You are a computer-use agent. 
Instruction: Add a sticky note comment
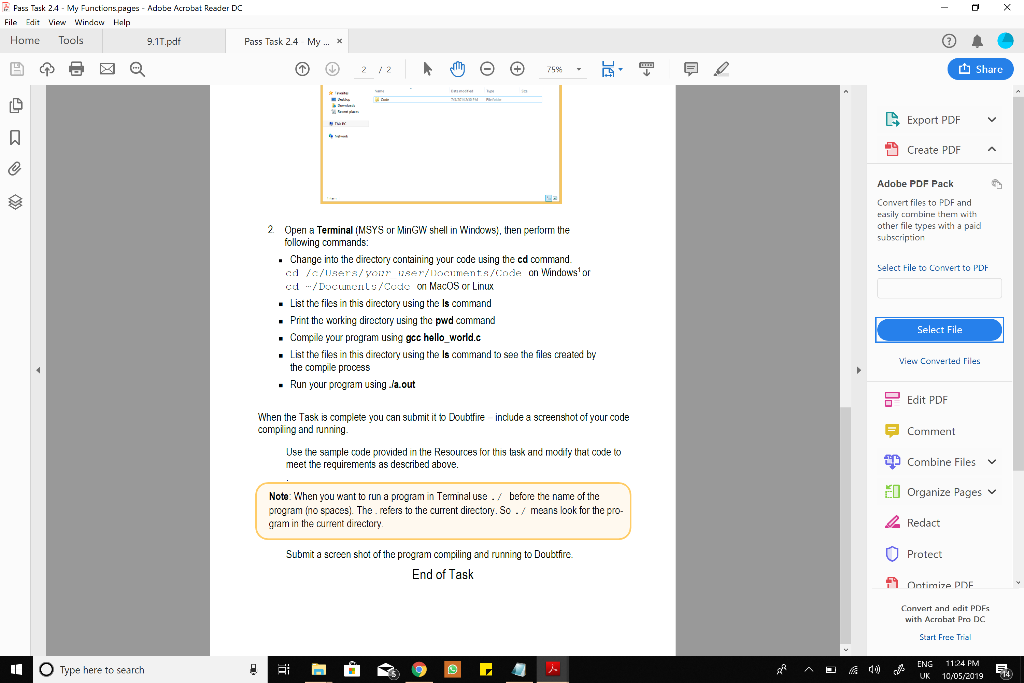691,69
